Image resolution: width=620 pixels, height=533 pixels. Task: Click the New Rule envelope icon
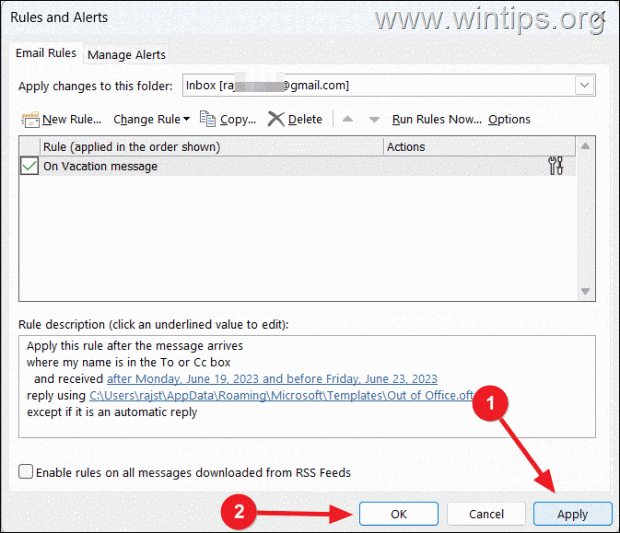[30, 119]
